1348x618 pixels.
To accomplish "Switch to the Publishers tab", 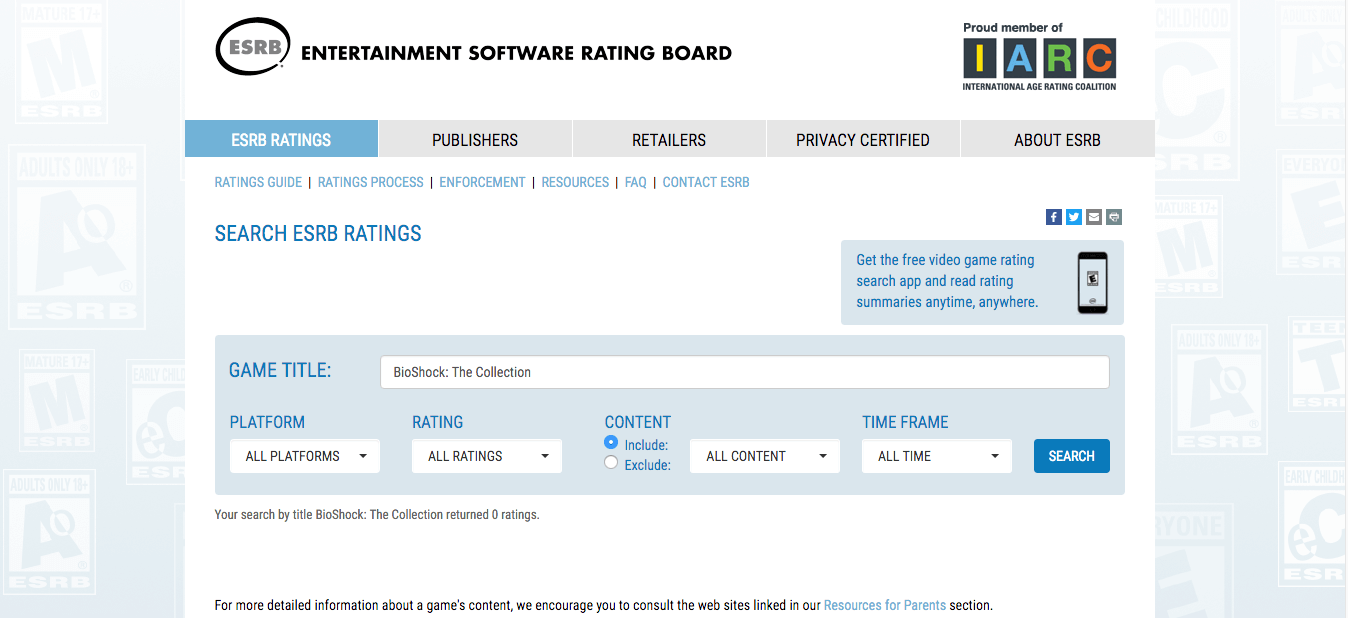I will pos(475,140).
